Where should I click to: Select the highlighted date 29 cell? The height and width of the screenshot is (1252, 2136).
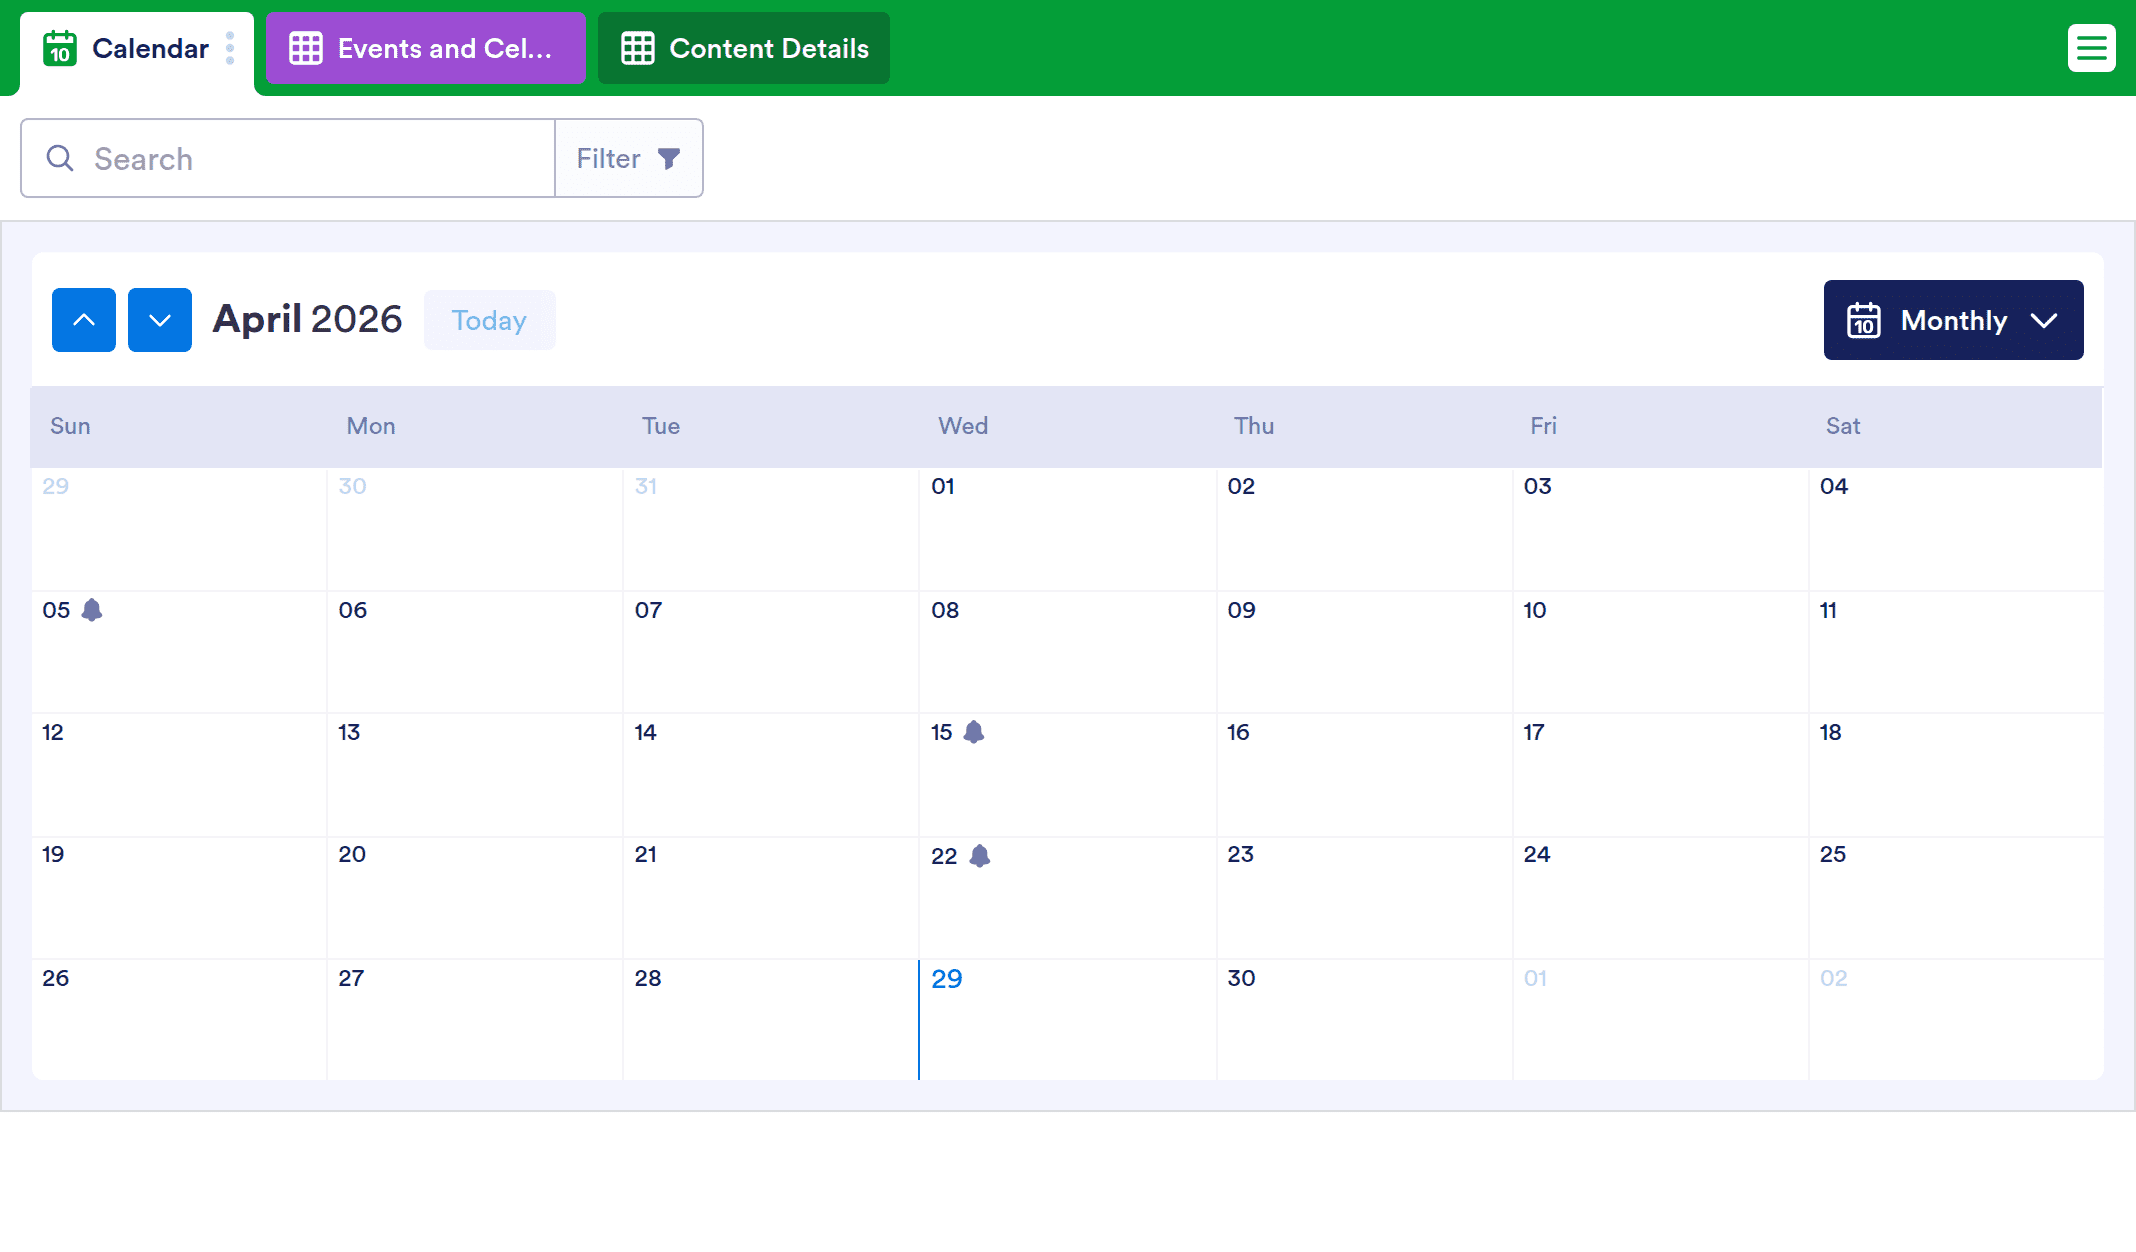click(x=1066, y=1020)
